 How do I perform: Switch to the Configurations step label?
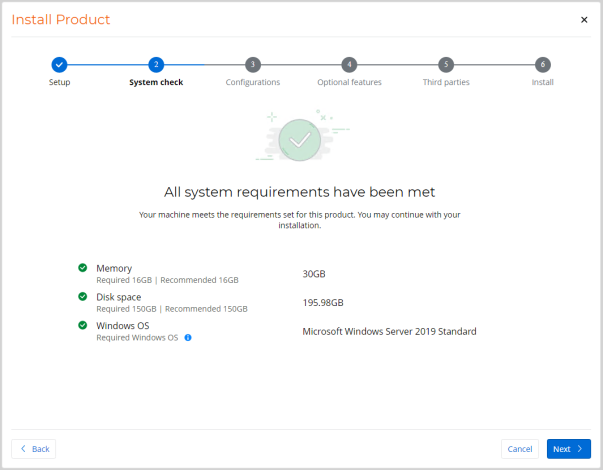253,82
